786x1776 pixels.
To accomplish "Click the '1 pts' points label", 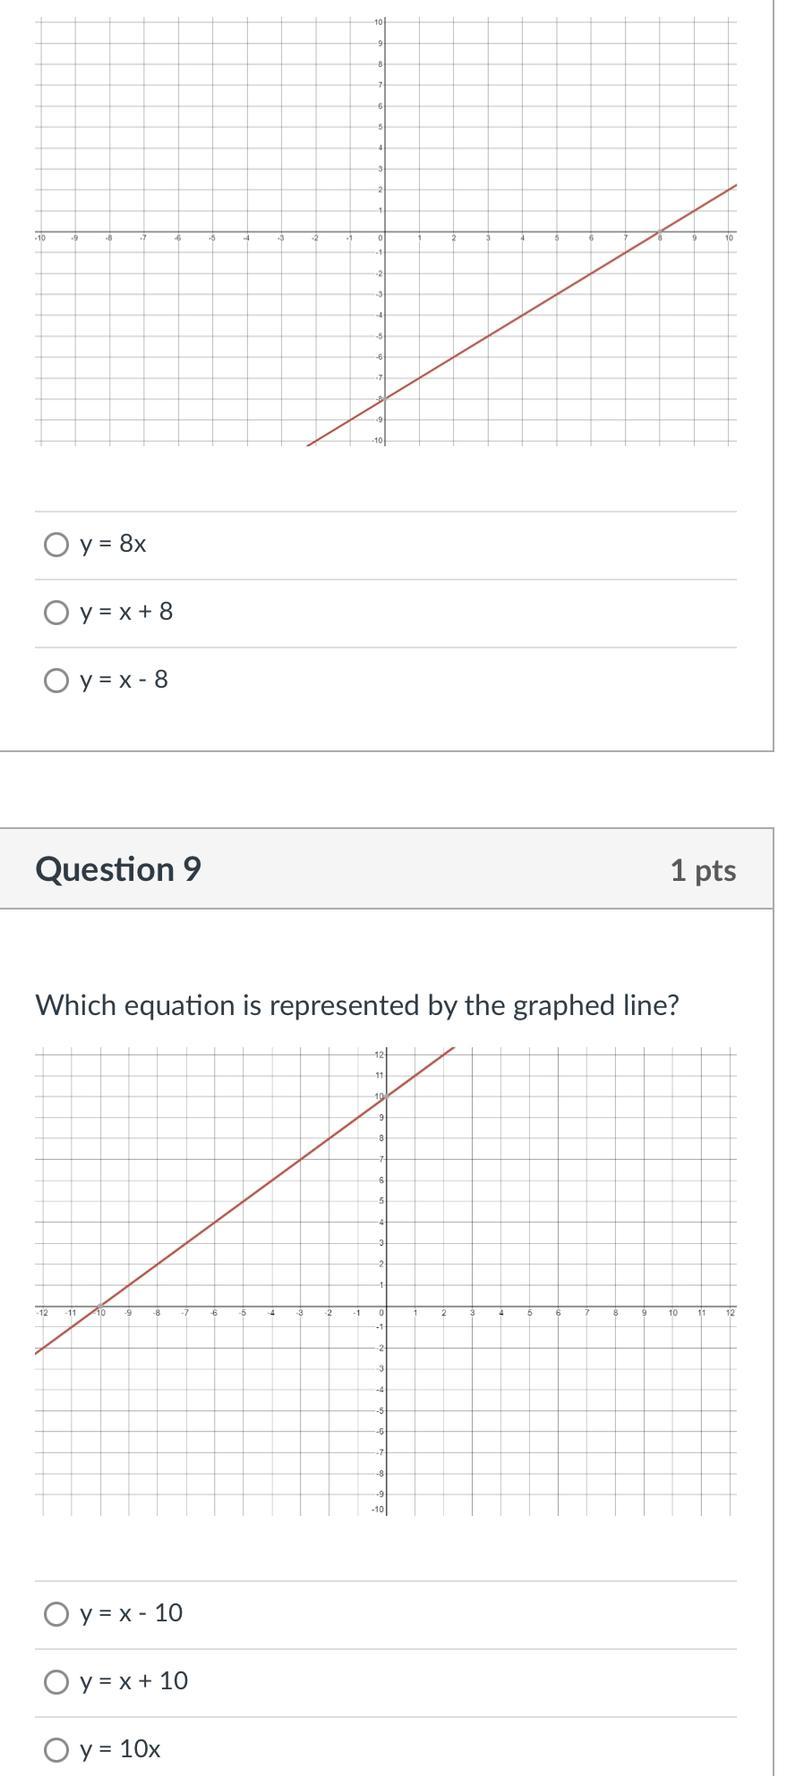I will pos(703,870).
